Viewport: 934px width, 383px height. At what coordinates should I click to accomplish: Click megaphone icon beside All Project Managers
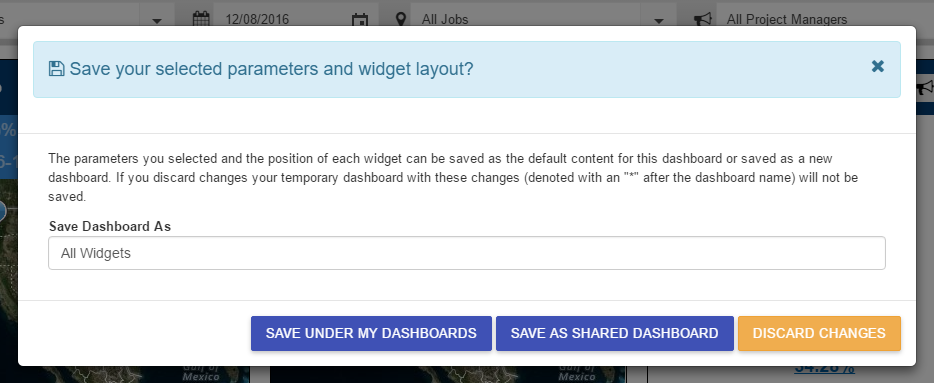[703, 19]
